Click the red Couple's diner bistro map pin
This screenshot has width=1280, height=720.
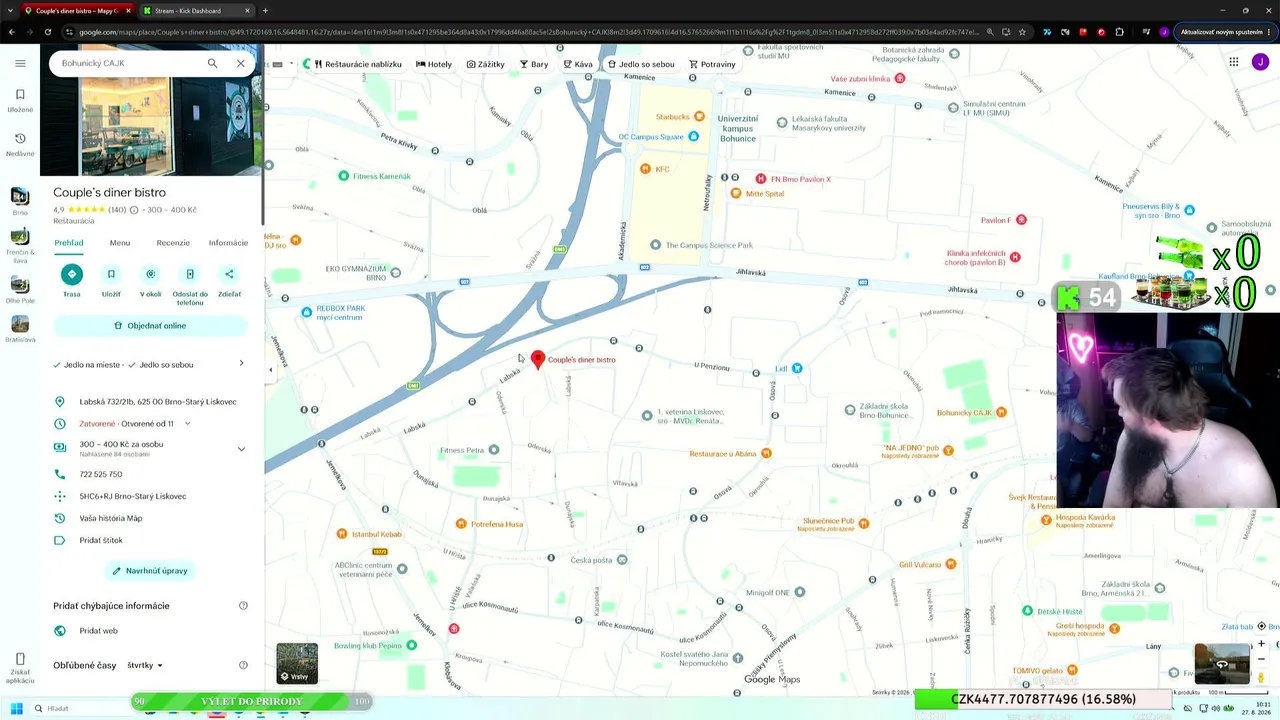click(538, 360)
